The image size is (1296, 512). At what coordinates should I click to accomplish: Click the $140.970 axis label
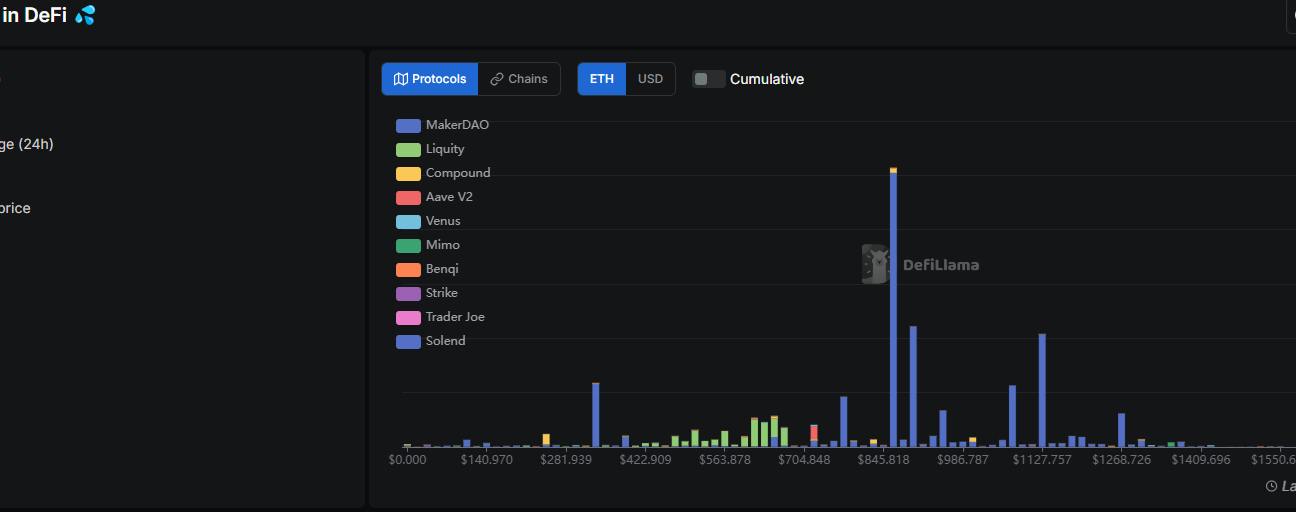[486, 460]
